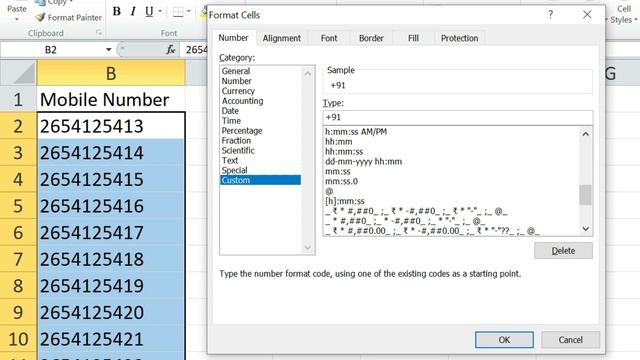Switch to the Font tab

329,38
